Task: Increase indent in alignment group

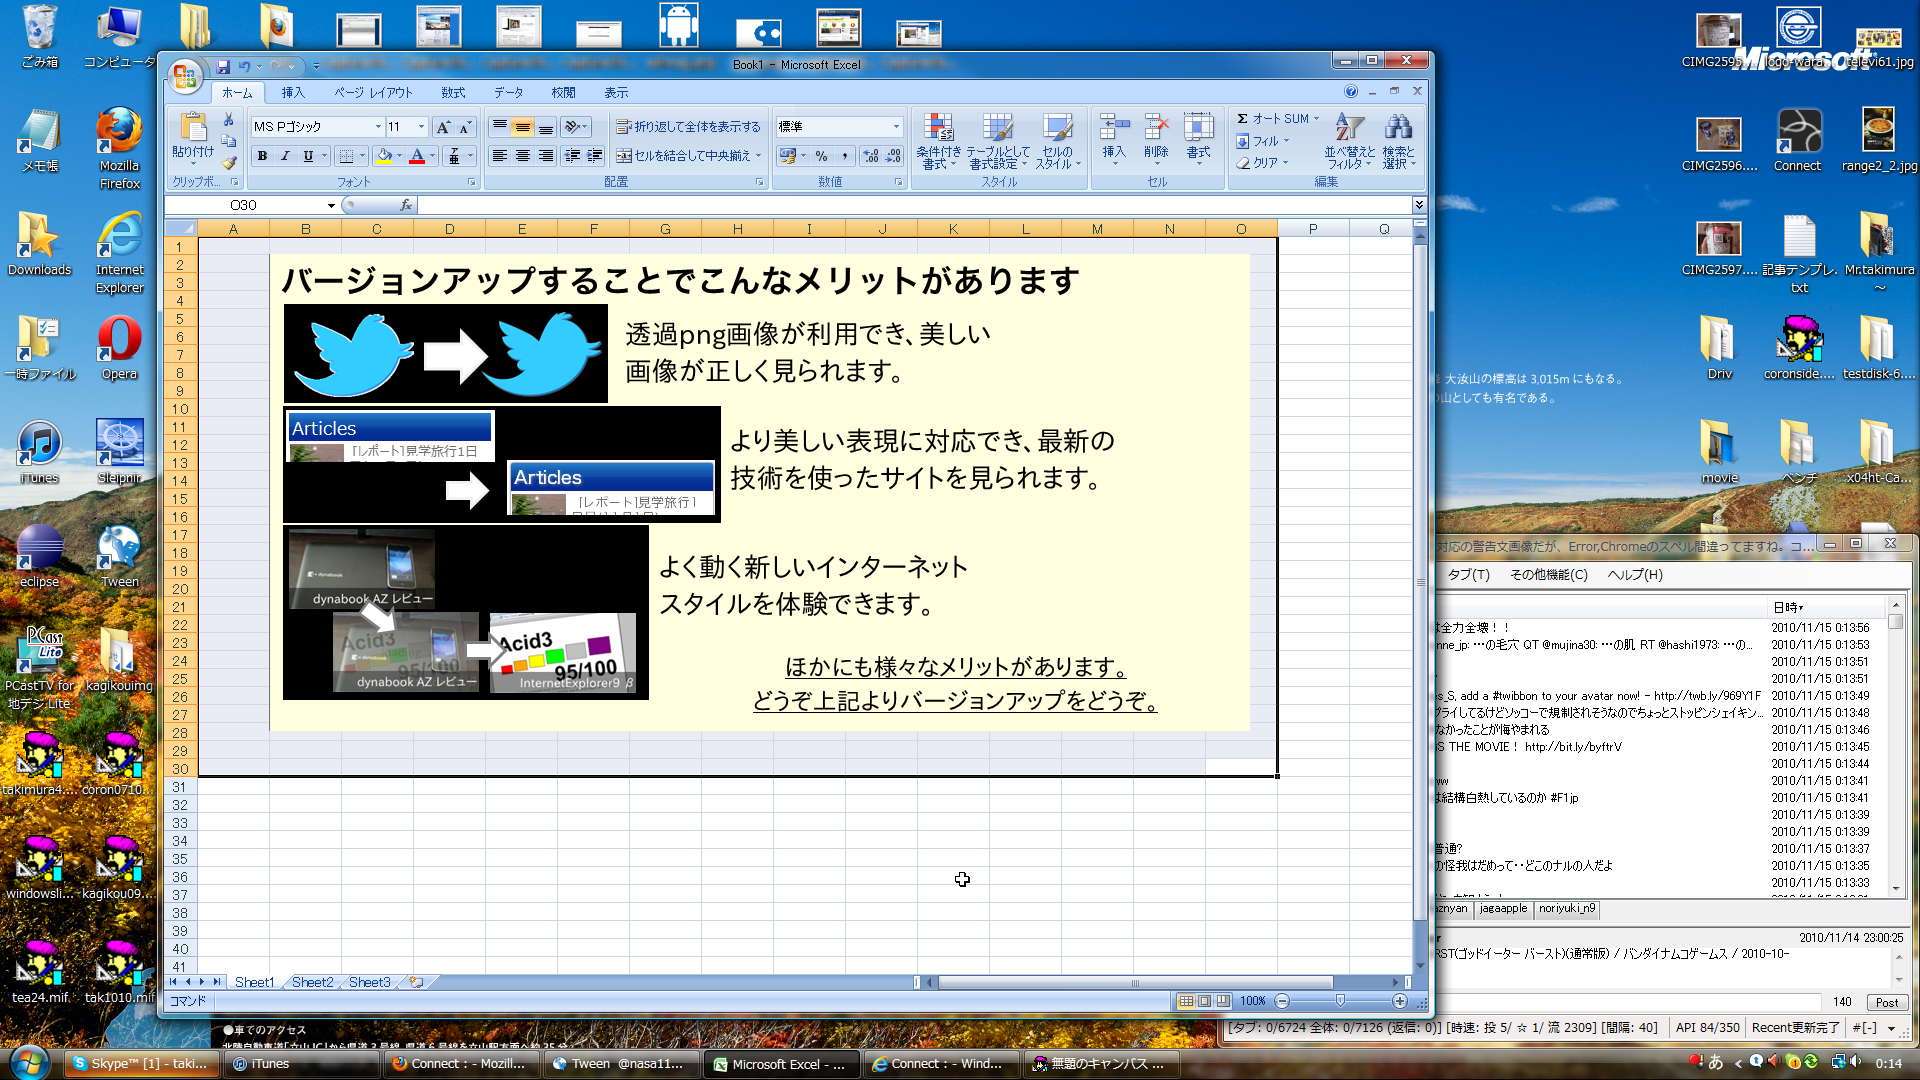Action: tap(594, 156)
